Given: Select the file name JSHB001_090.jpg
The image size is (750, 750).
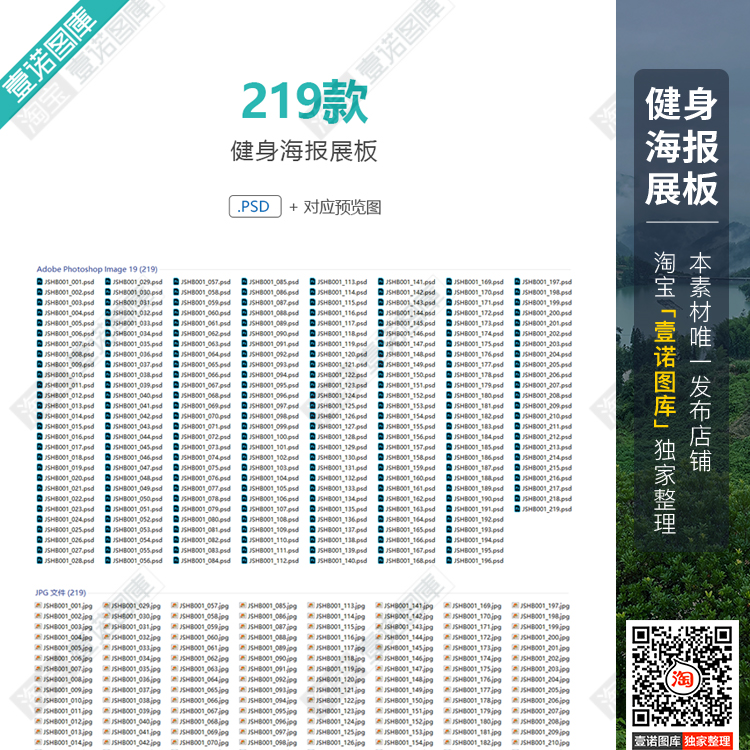Looking at the screenshot, I should 273,658.
